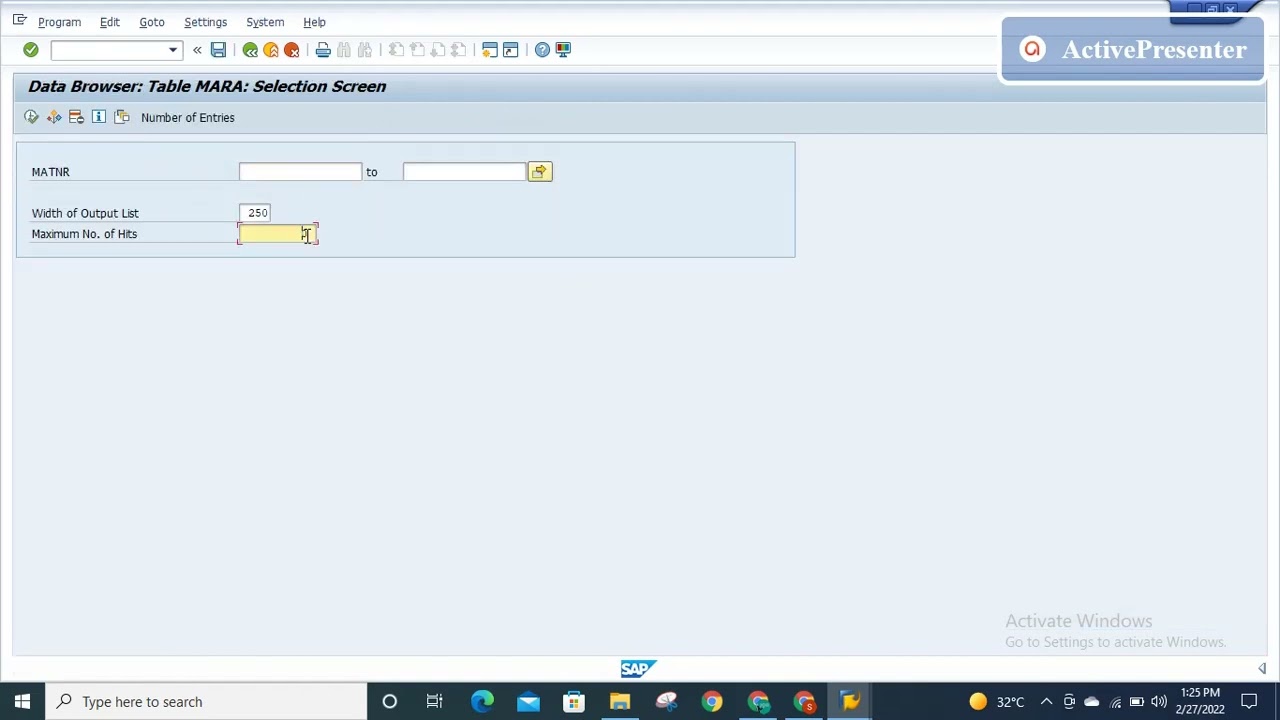Image resolution: width=1280 pixels, height=720 pixels.
Task: Click the weather widget showing 32°C
Action: click(996, 702)
